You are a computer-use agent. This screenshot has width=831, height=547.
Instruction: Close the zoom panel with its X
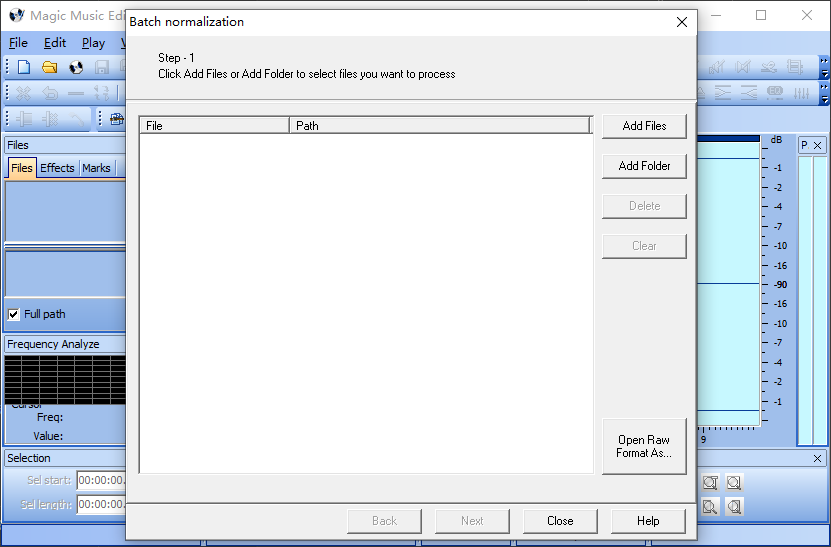(817, 458)
